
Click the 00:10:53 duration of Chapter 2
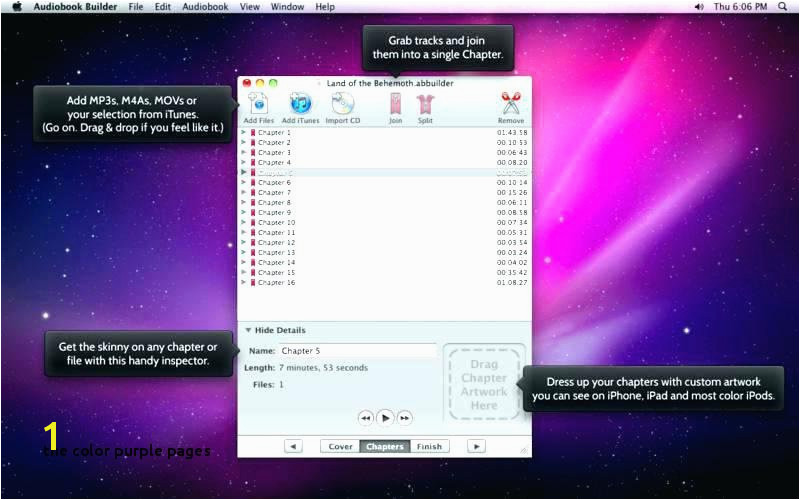(x=512, y=142)
